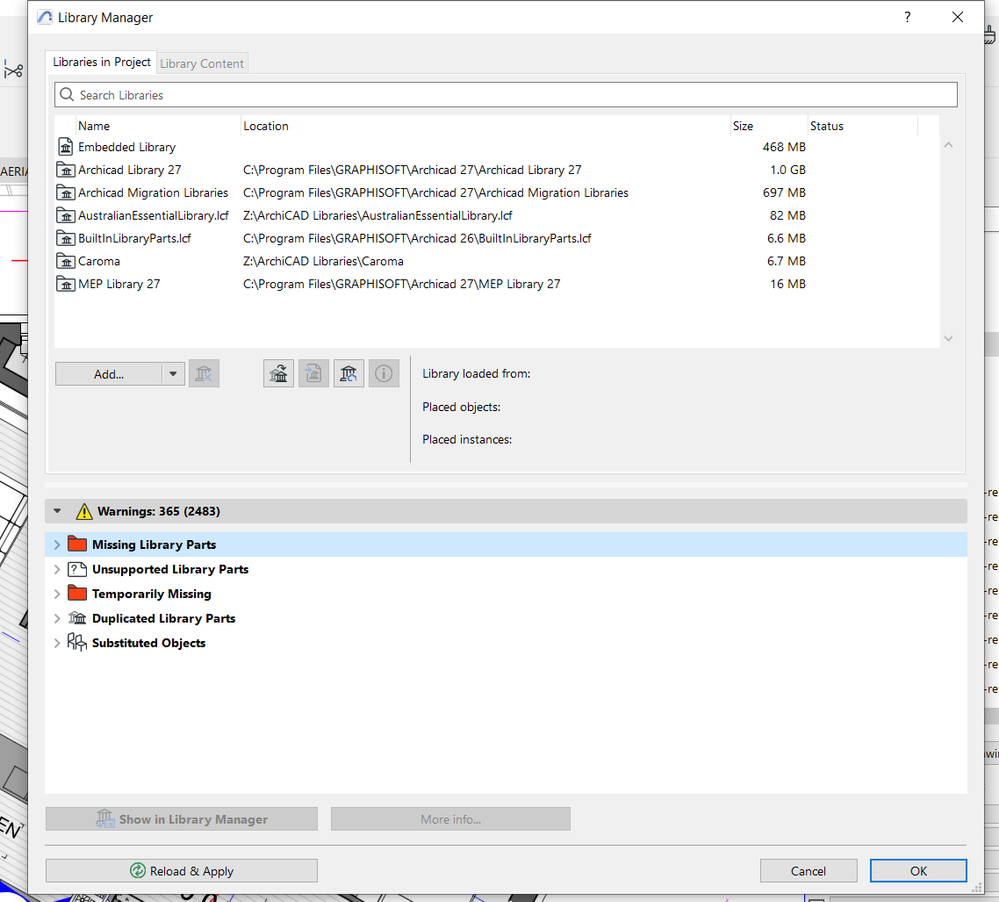Image resolution: width=999 pixels, height=902 pixels.
Task: Click the MEP Library 27 folder icon
Action: [x=66, y=284]
